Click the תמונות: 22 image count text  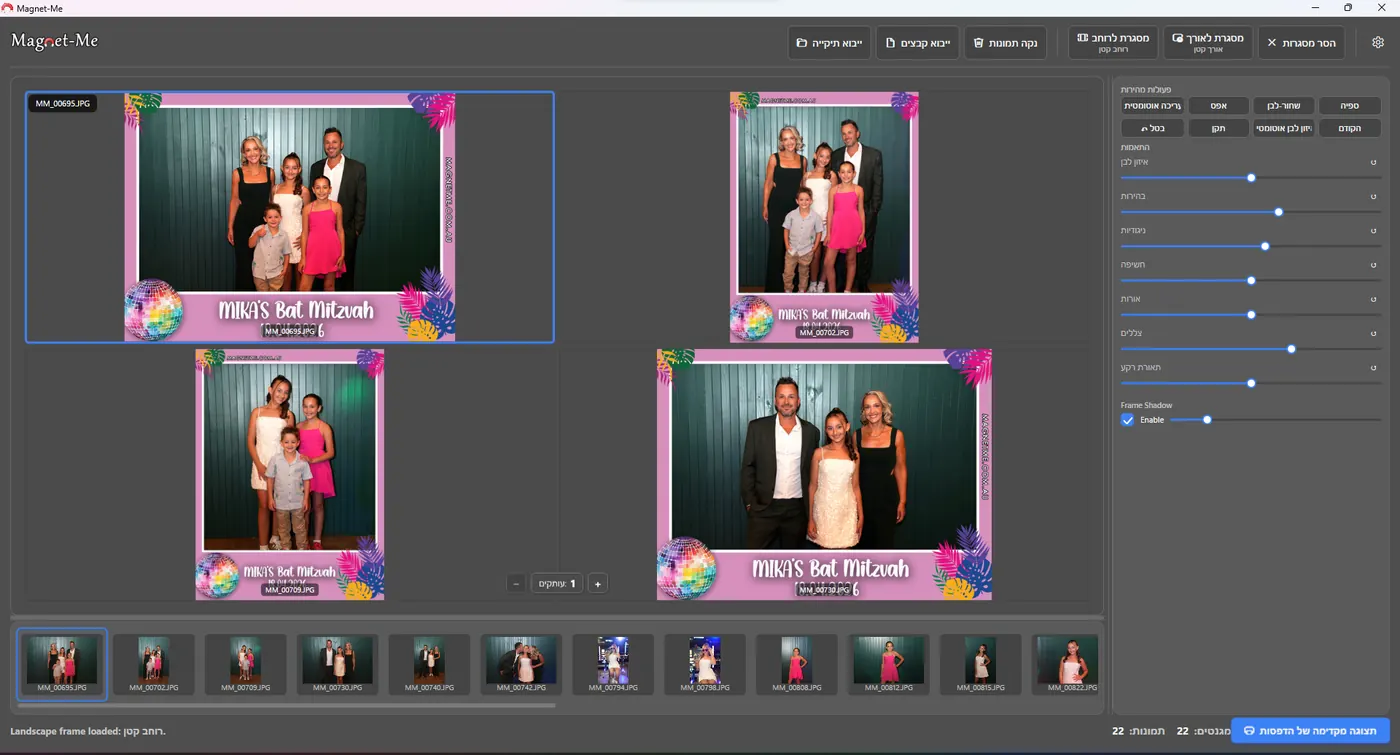click(x=1139, y=731)
